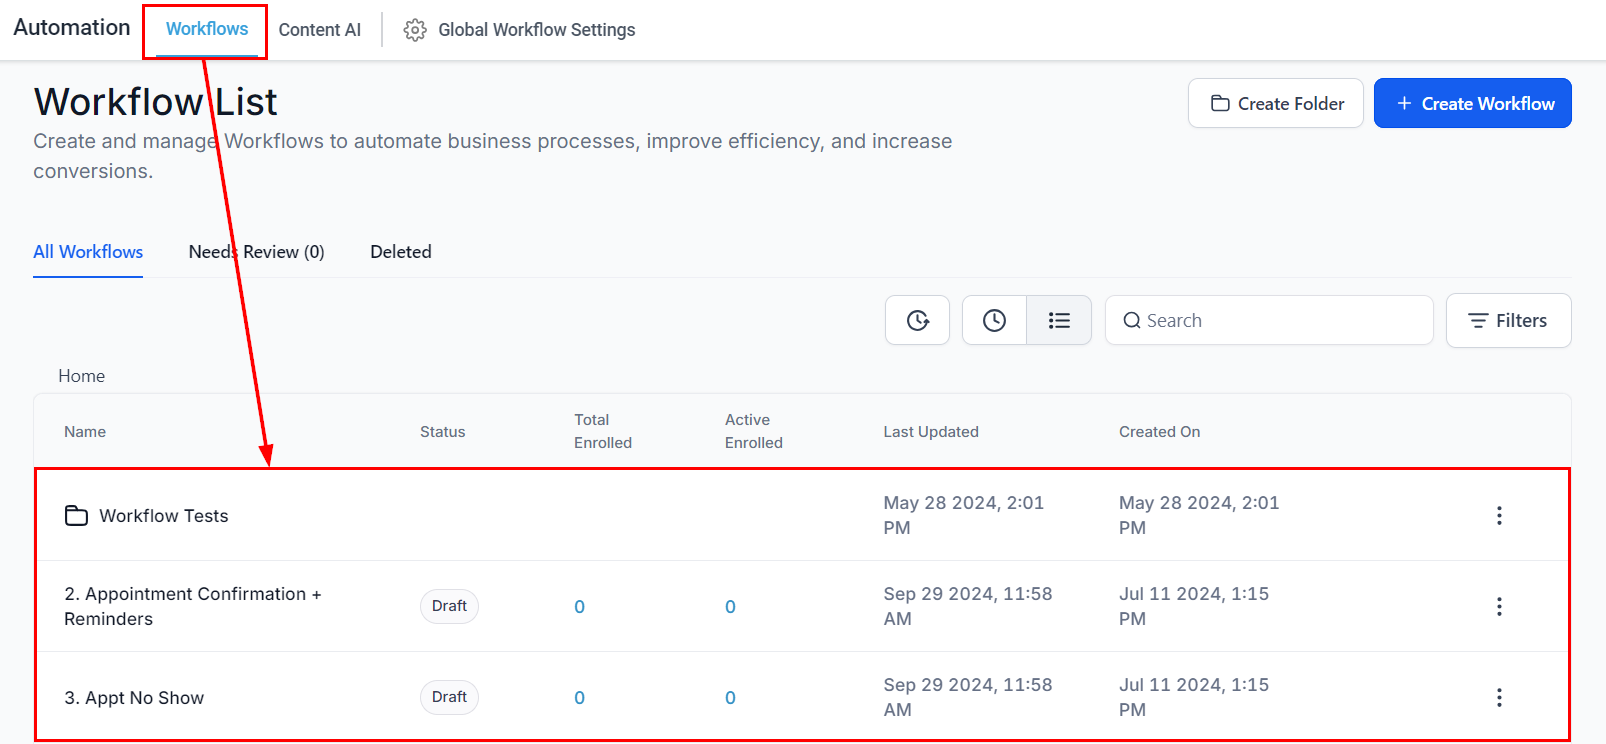
Task: Switch to the plain clock view
Action: 994,320
